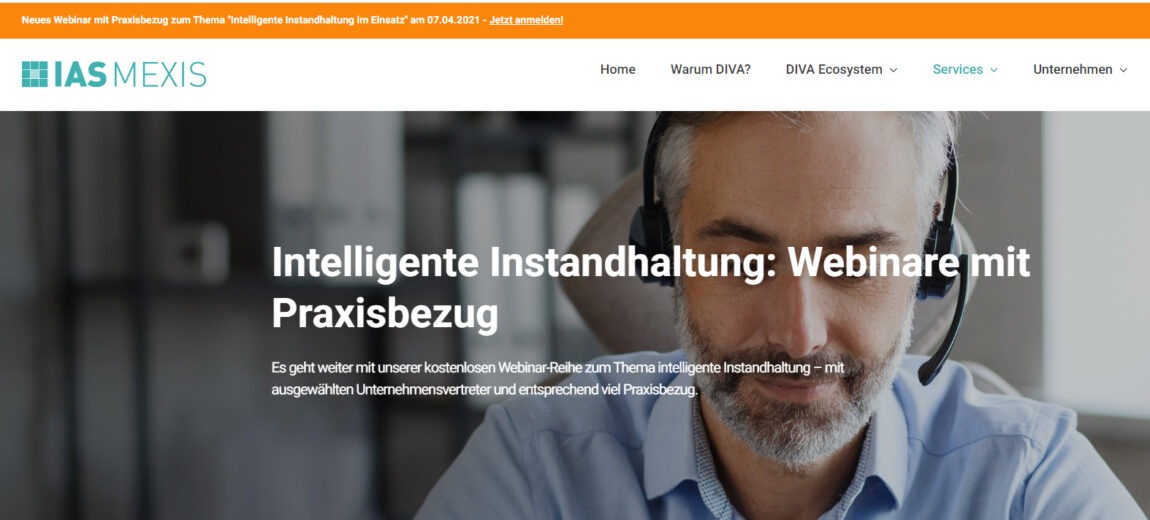Expand the chevron next to Services
This screenshot has width=1150, height=520.
(x=994, y=70)
